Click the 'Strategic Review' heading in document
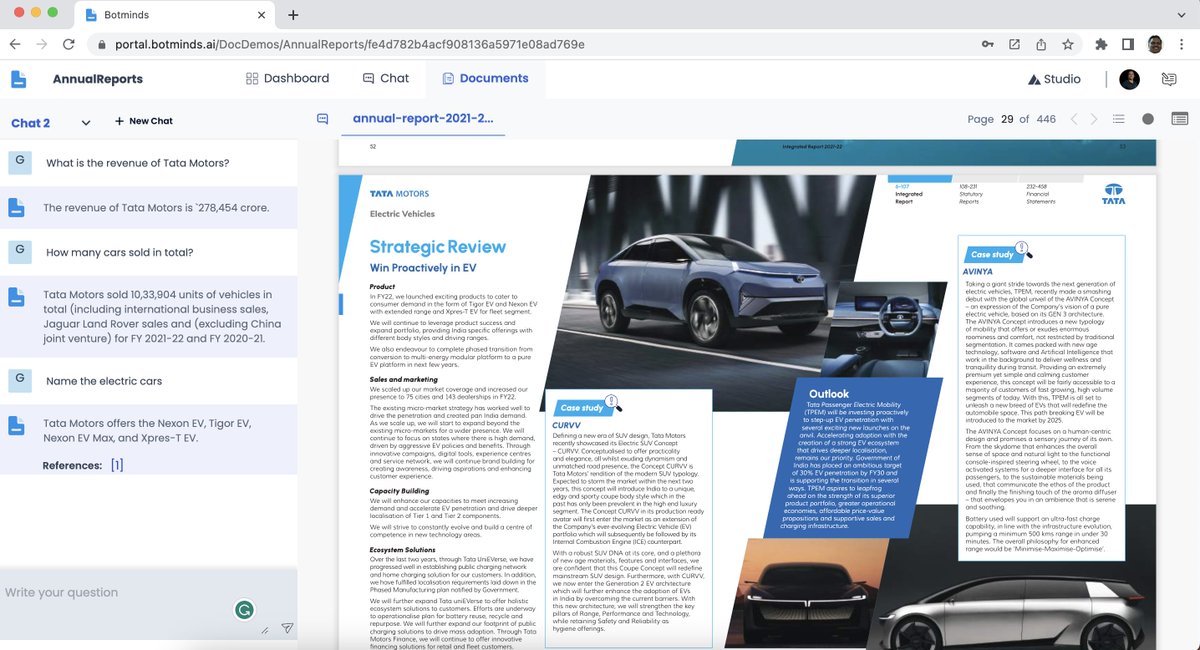Screen dimensions: 1200x650 (x=437, y=247)
